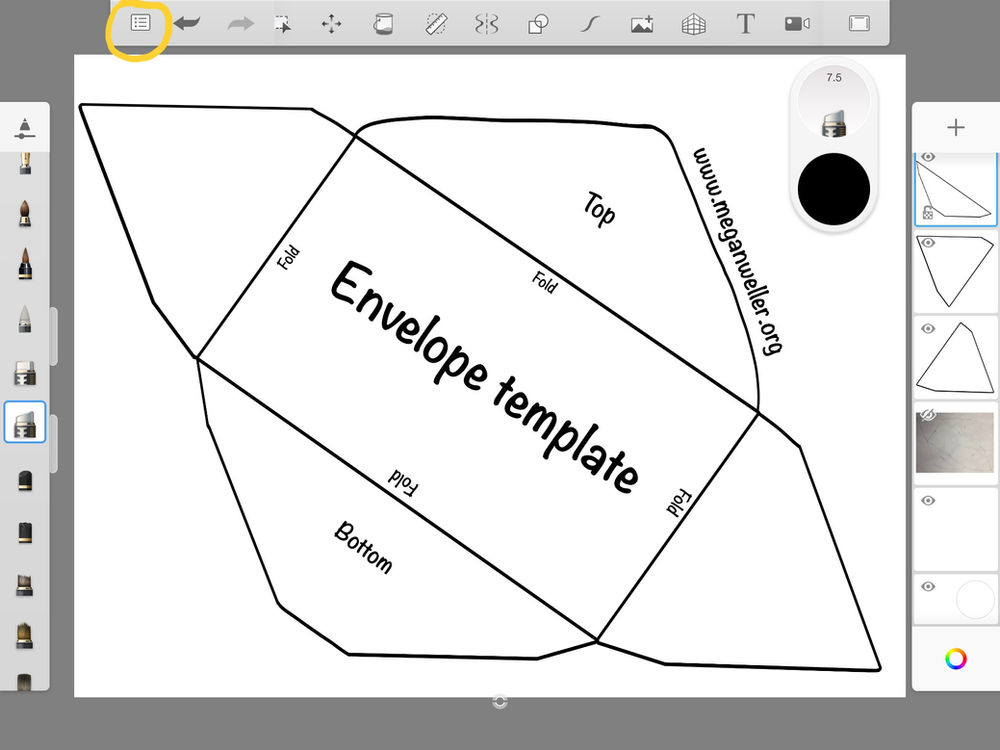Open the Ruler guides tool
Viewport: 1000px width, 750px height.
(436, 24)
